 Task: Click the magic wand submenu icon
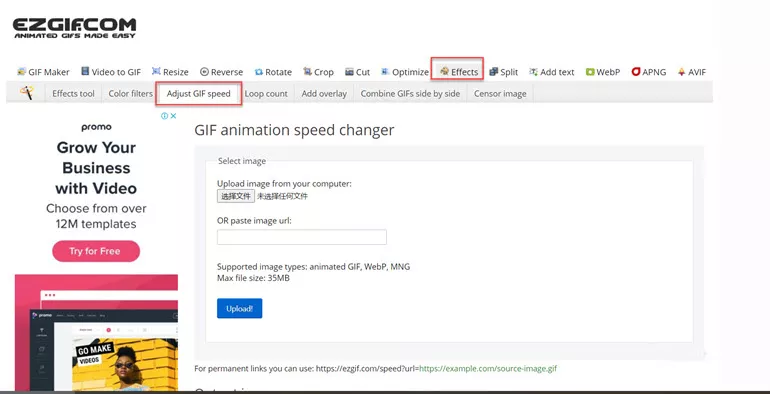(x=27, y=92)
